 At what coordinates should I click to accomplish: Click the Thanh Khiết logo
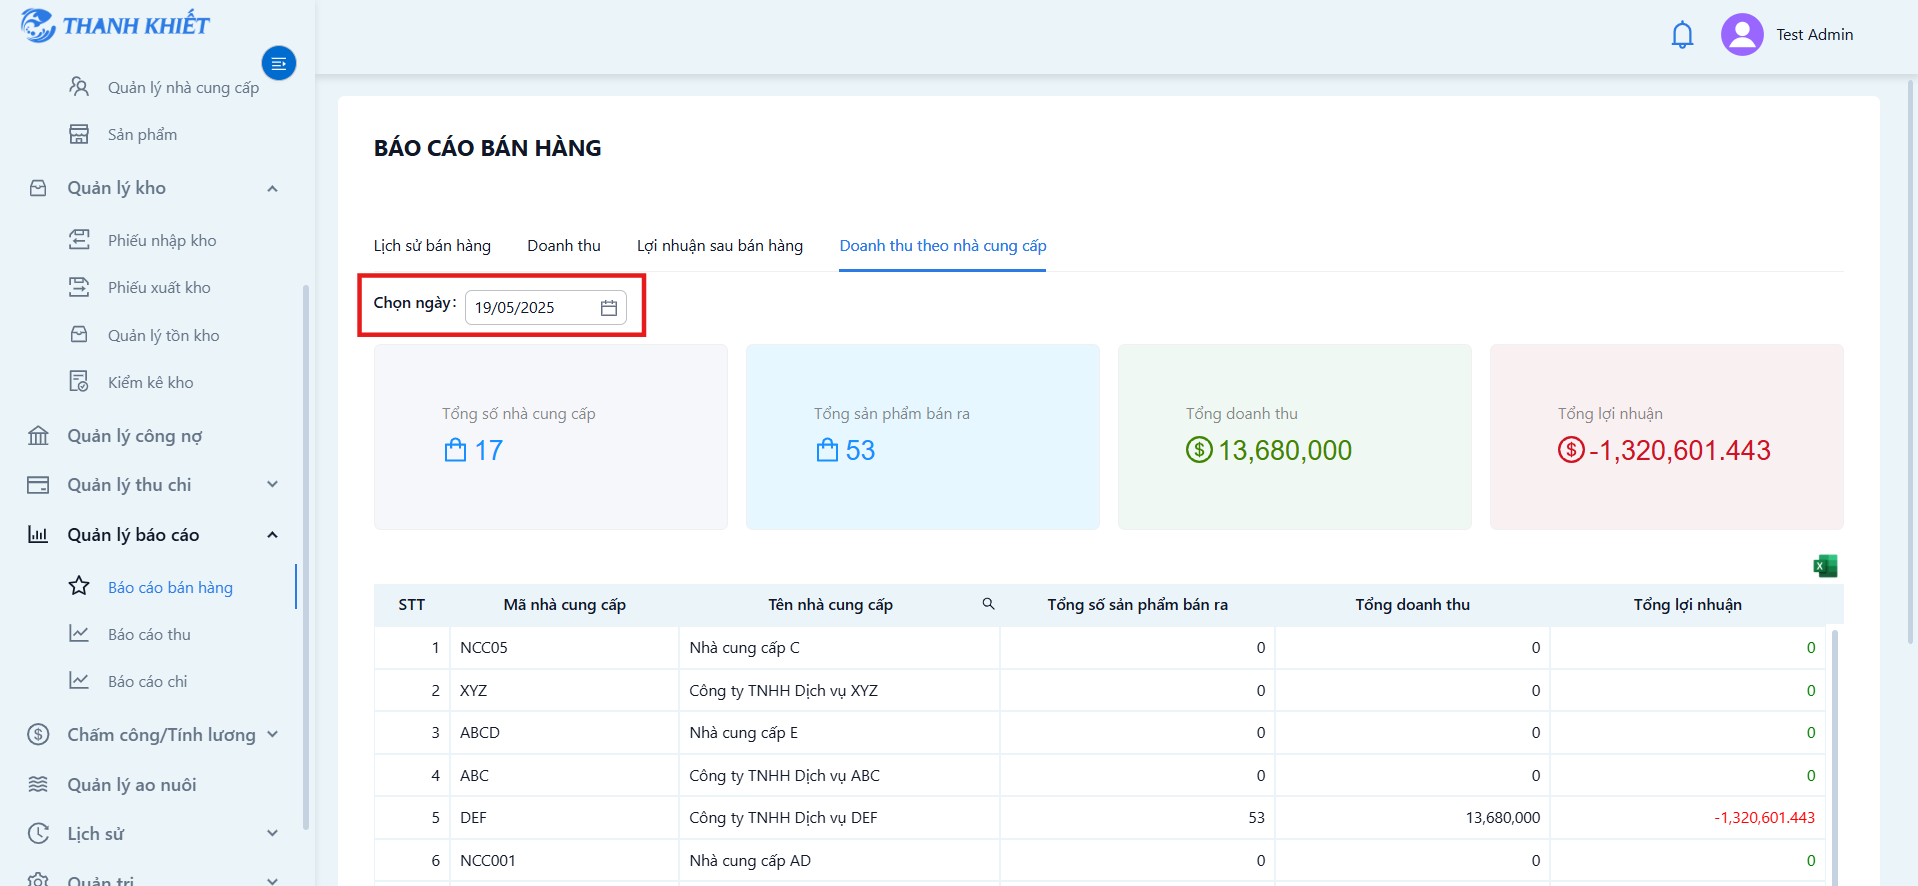point(115,25)
